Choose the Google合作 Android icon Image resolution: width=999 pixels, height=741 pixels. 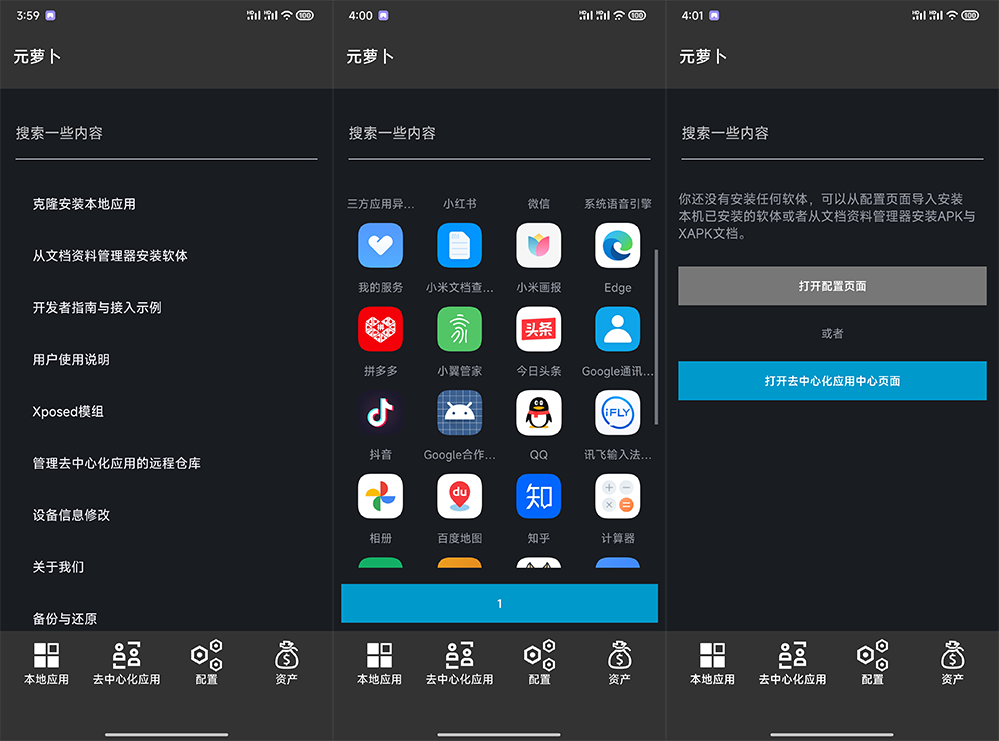pyautogui.click(x=459, y=413)
